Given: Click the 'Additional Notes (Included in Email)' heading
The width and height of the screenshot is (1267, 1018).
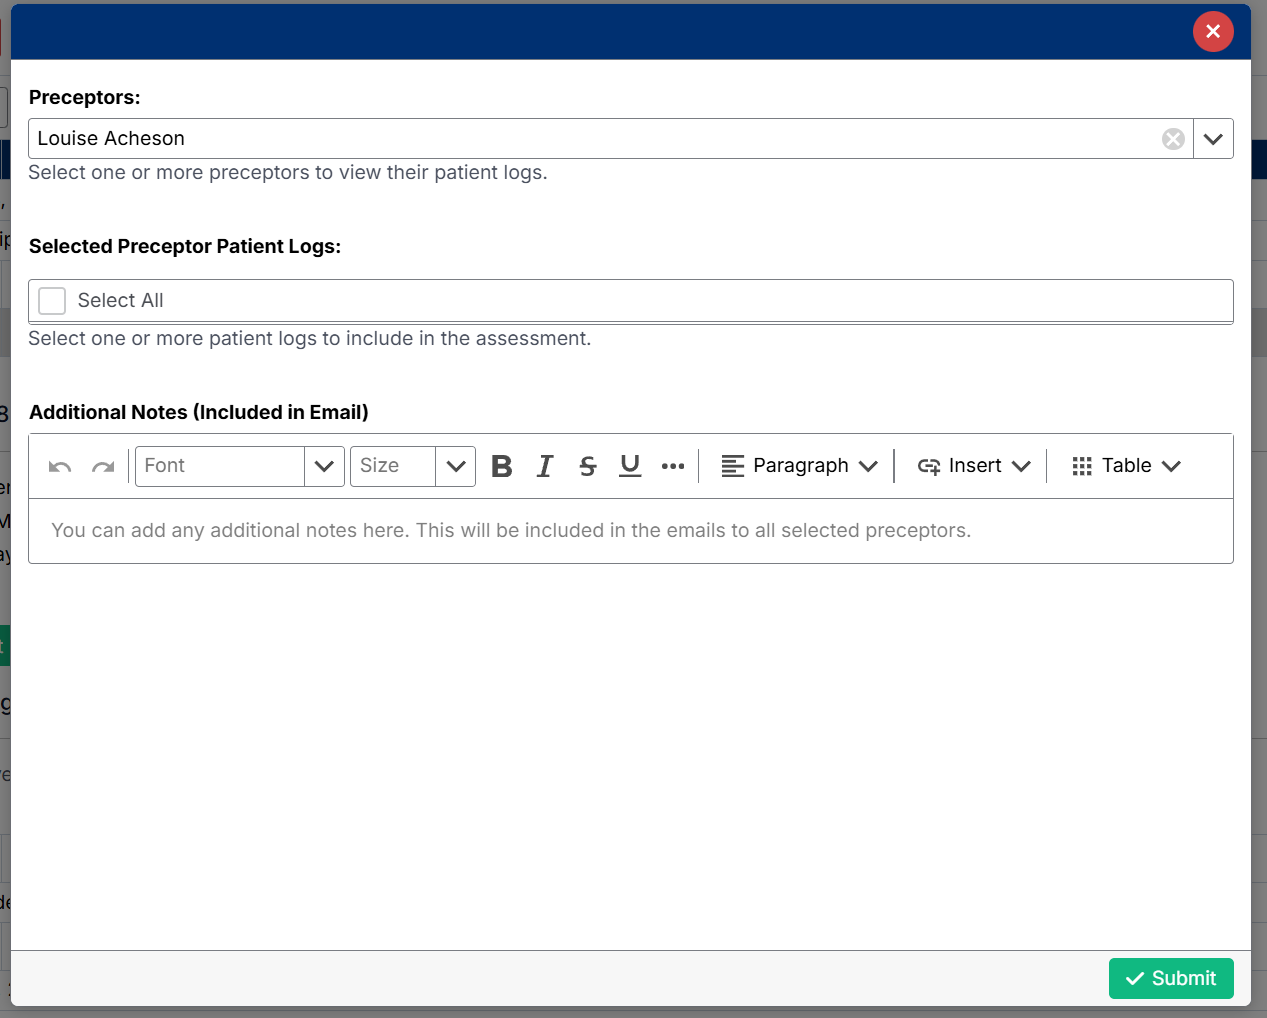Looking at the screenshot, I should click(x=199, y=413).
